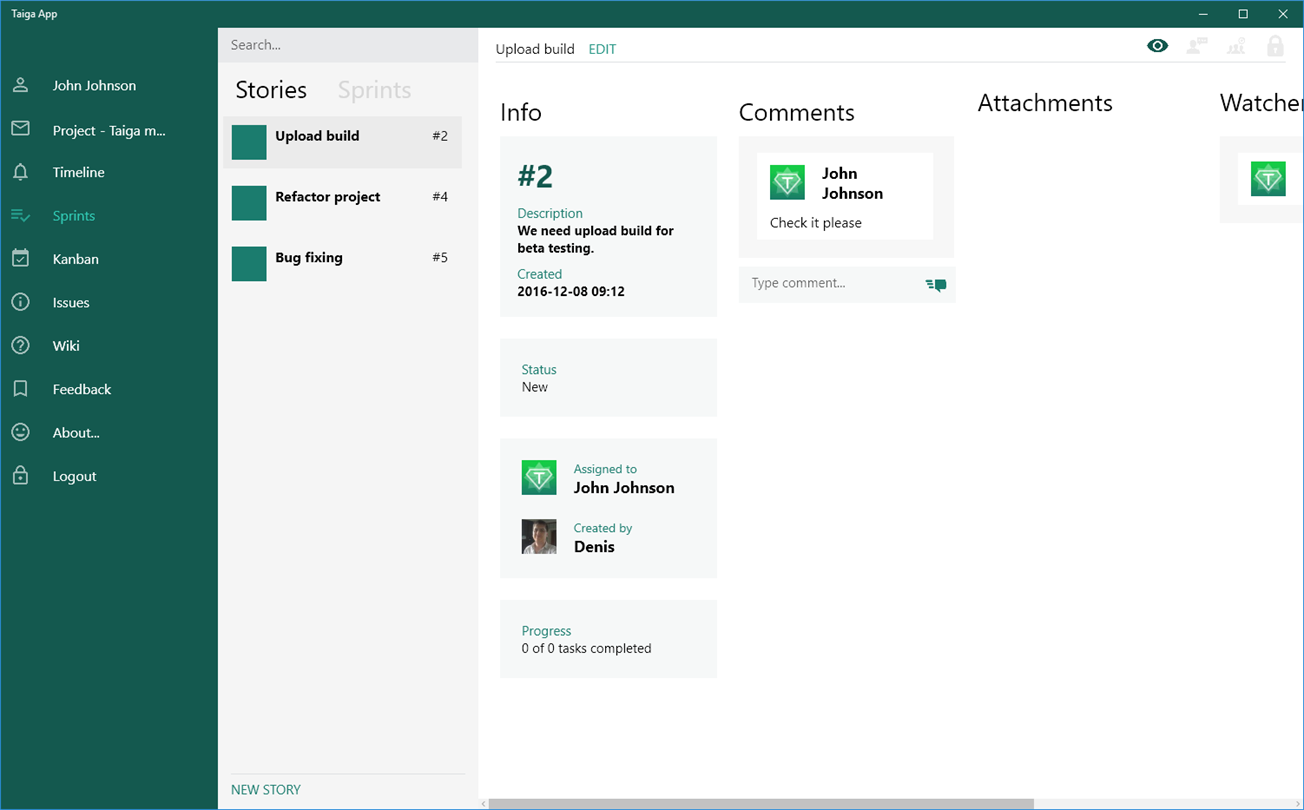Screen dimensions: 1304x810
Task: Click the EDIT link
Action: tap(602, 49)
